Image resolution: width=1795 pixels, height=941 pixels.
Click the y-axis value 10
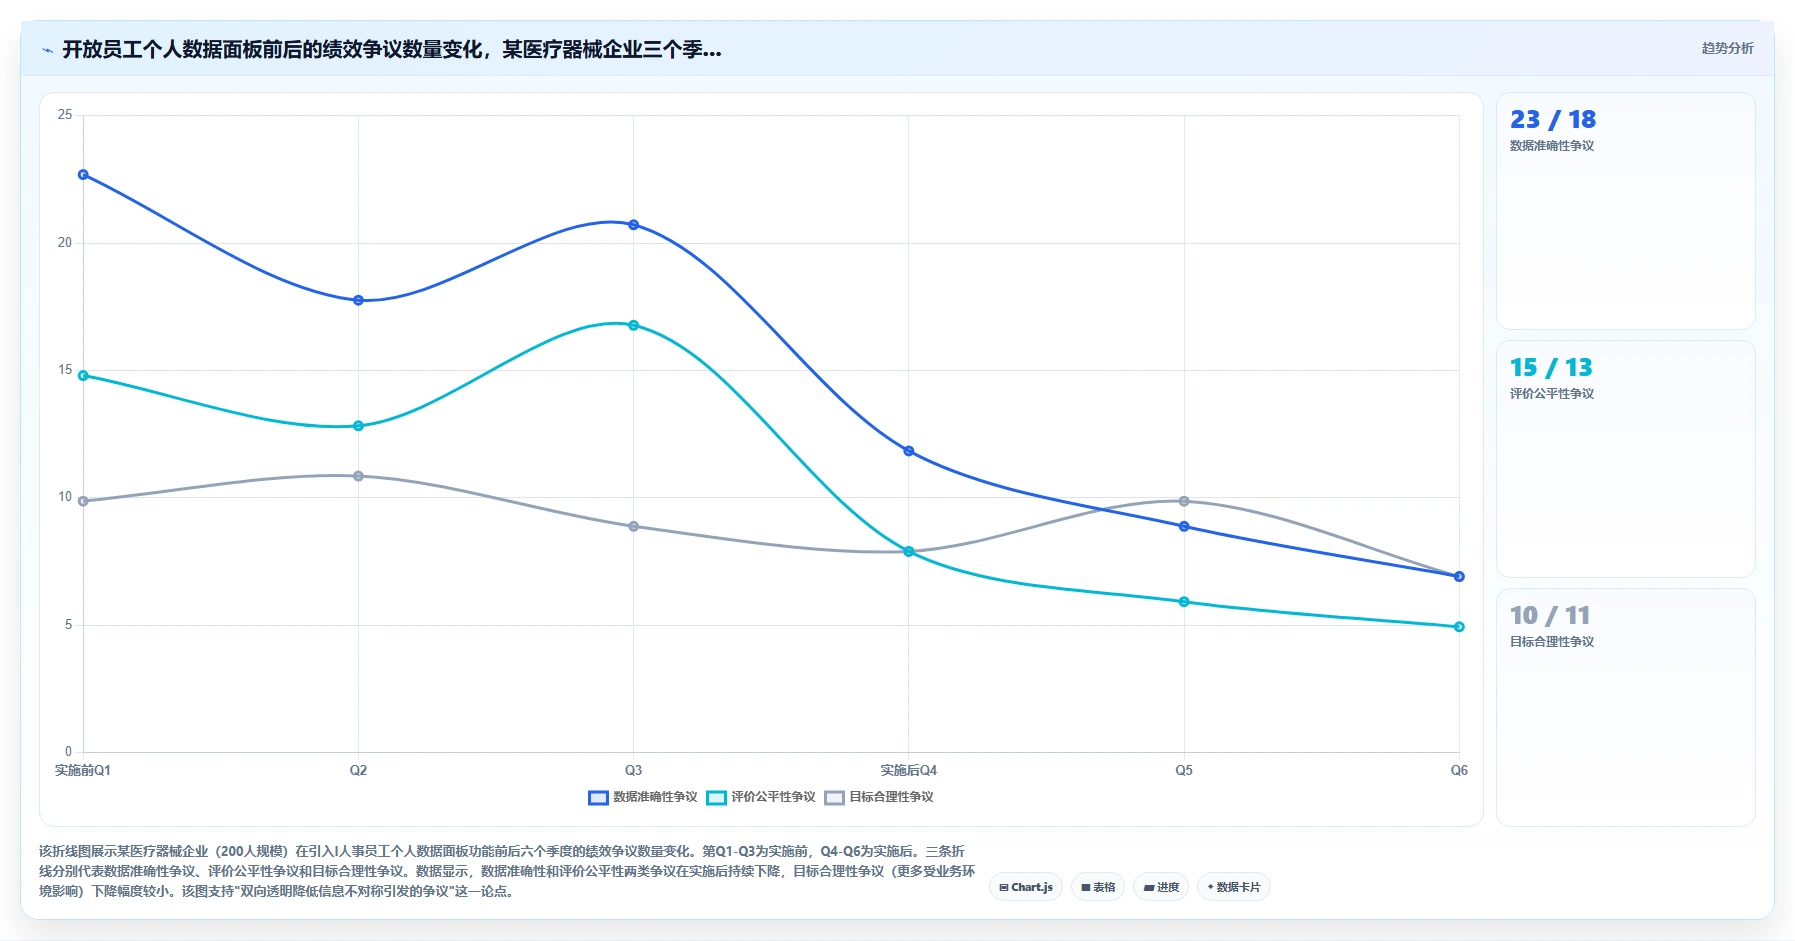65,497
